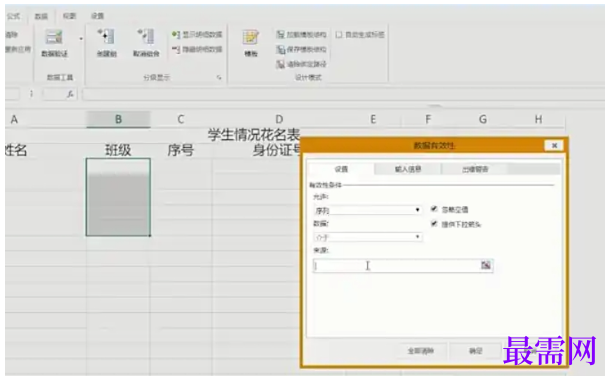The width and height of the screenshot is (615, 382).
Task: Click the 全部清除 button
Action: tap(420, 351)
